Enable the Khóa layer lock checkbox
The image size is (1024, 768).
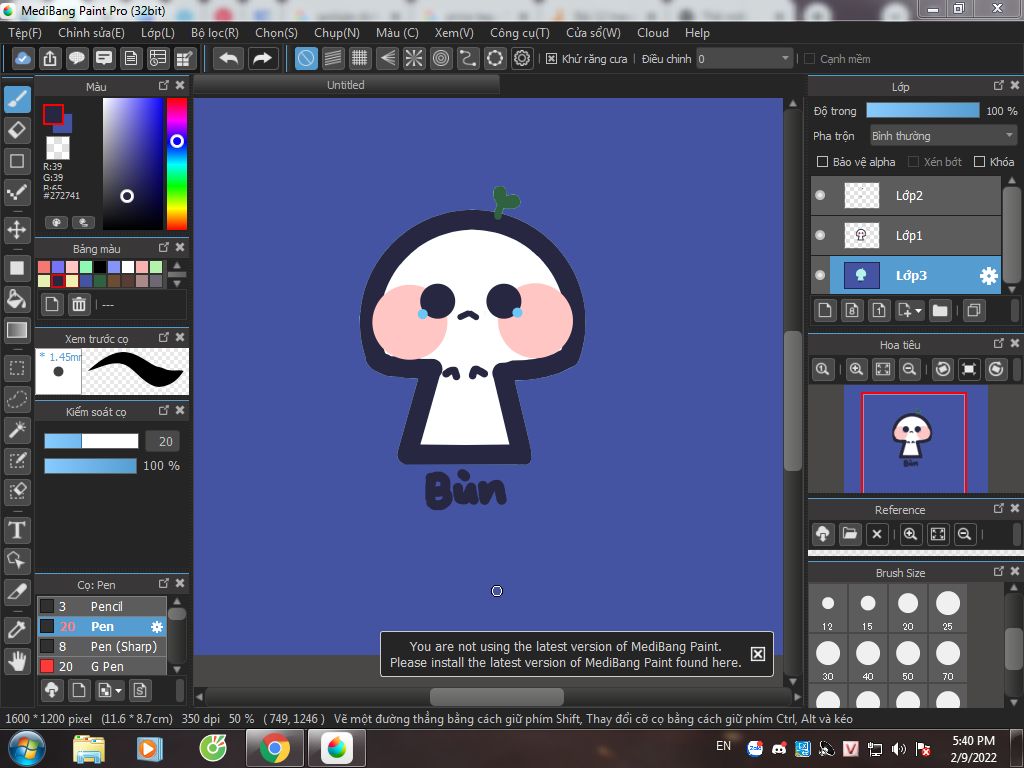pos(979,162)
